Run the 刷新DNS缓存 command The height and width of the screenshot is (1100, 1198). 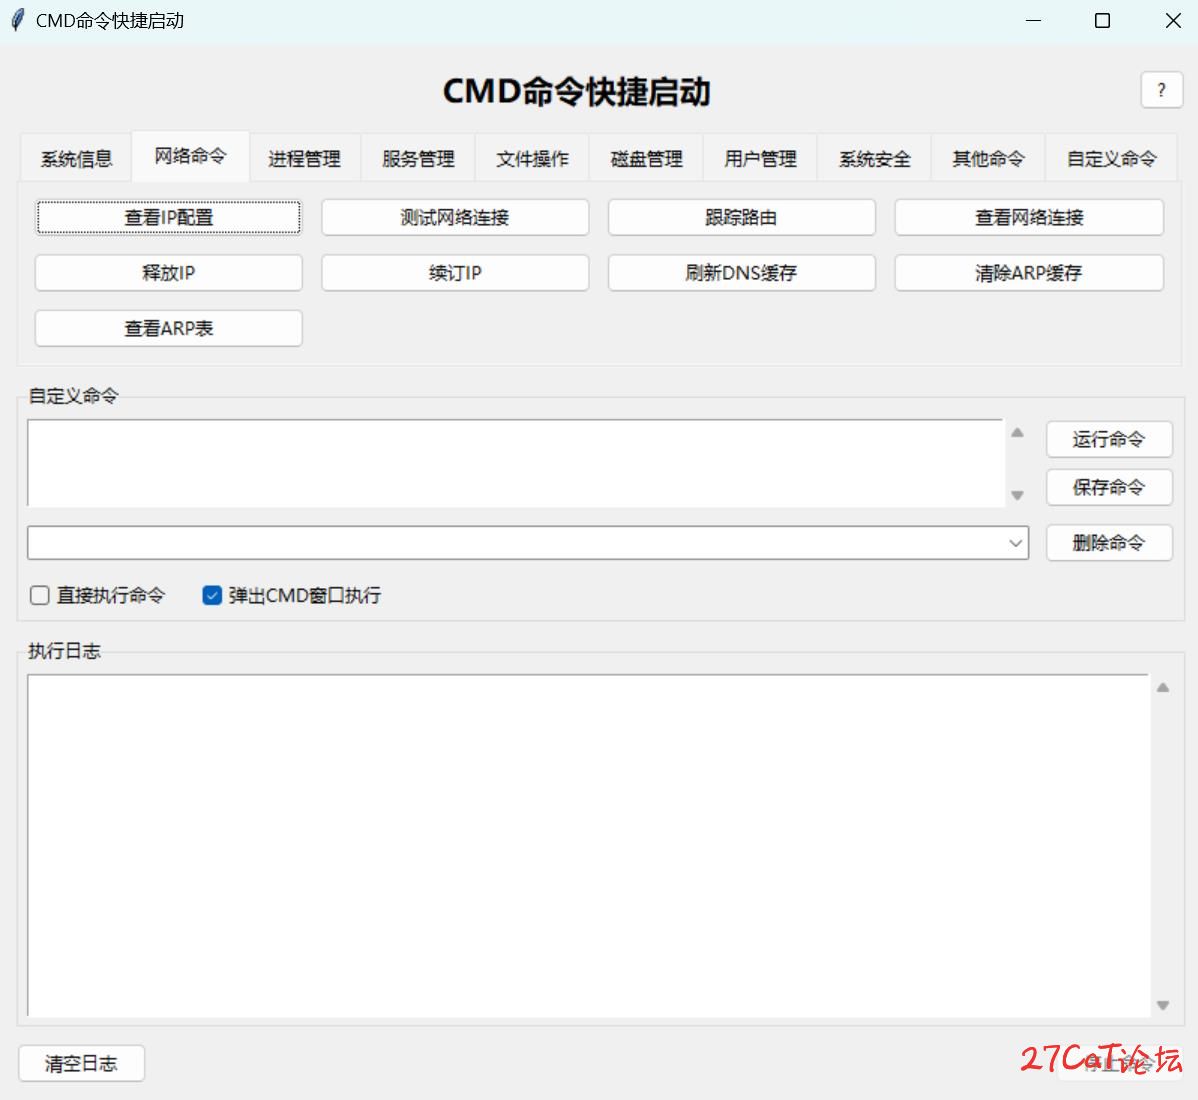pos(741,273)
